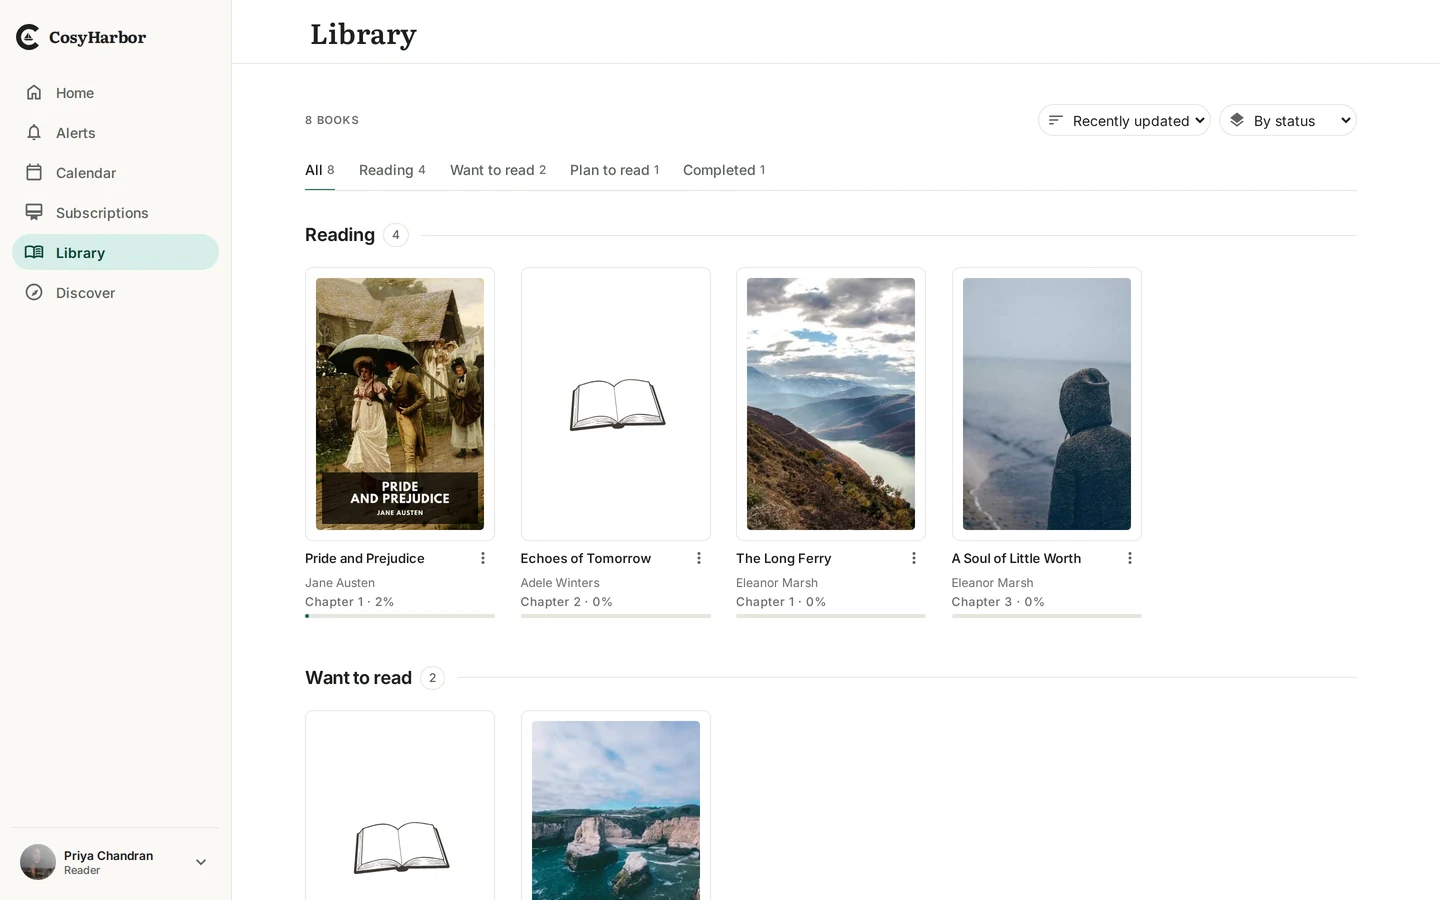Screen dimensions: 1440x900
Task: Open the Subscriptions page
Action: click(115, 212)
